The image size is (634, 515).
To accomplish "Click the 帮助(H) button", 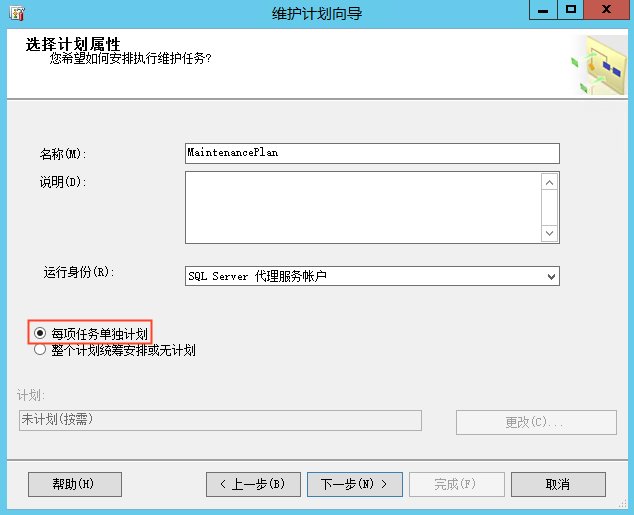I will (74, 484).
